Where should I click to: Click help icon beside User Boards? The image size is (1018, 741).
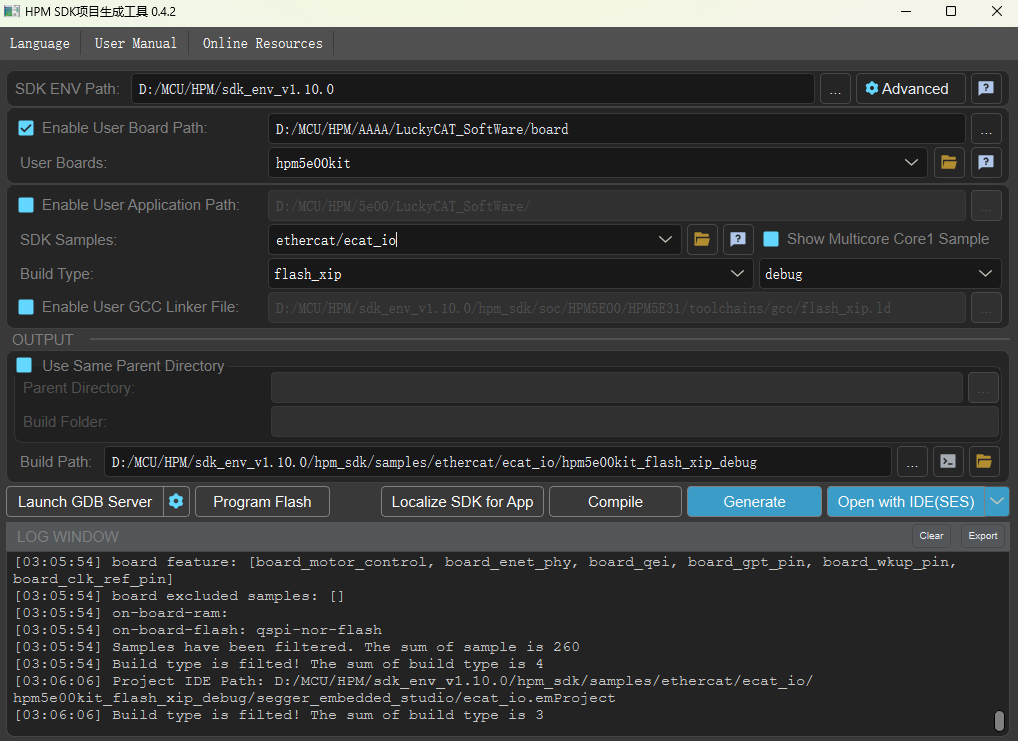coord(985,162)
